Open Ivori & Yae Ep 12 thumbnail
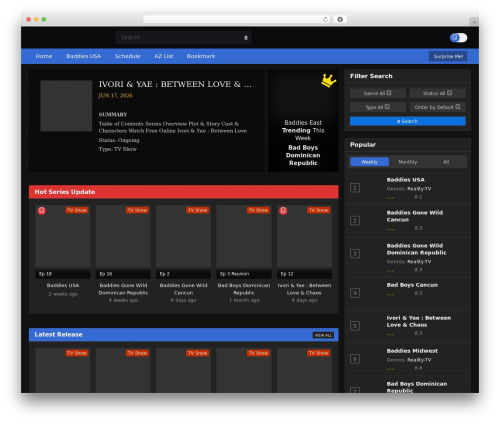This screenshot has height=423, width=500. pos(304,242)
